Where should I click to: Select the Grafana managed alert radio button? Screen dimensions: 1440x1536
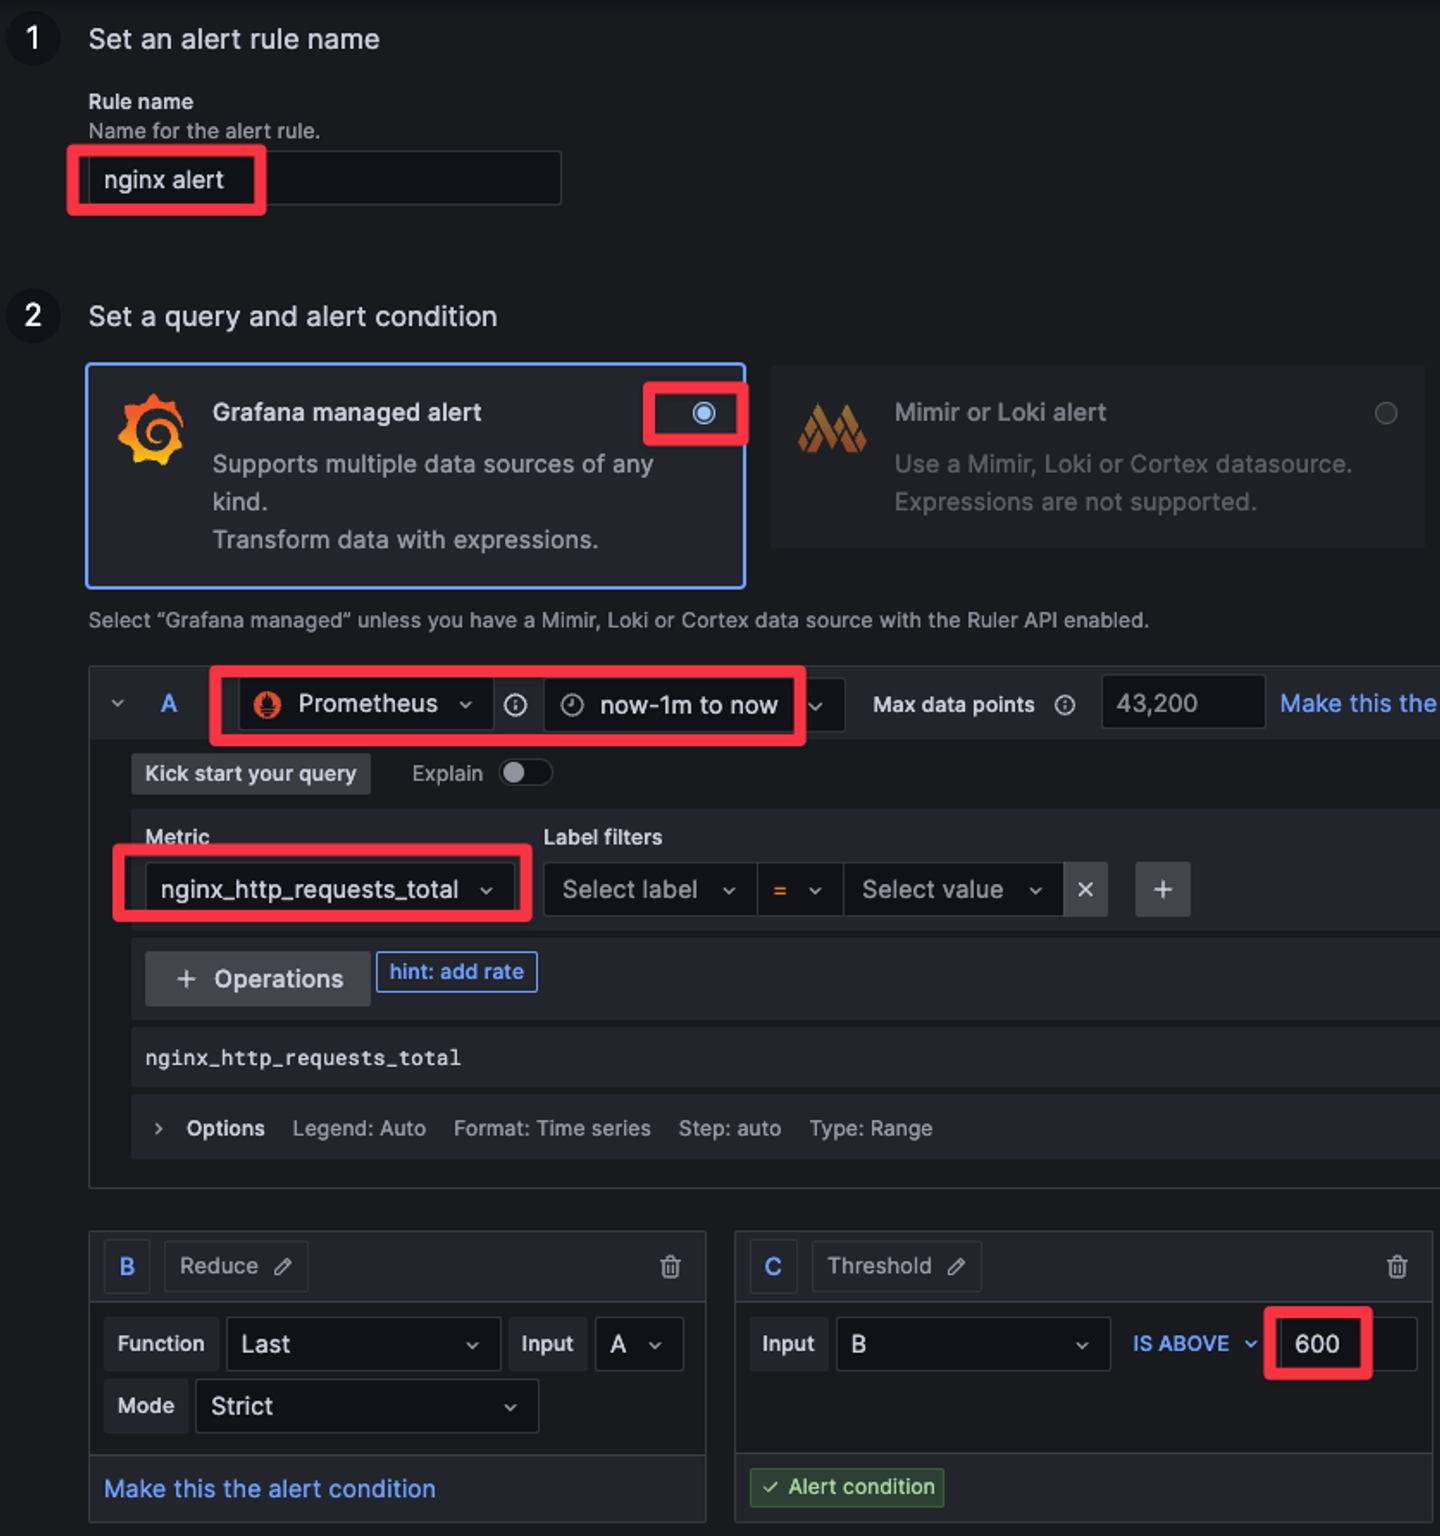[x=704, y=413]
